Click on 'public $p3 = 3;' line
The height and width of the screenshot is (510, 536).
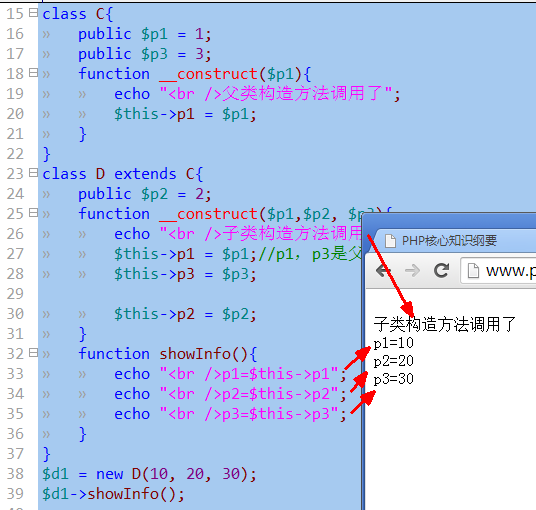145,54
